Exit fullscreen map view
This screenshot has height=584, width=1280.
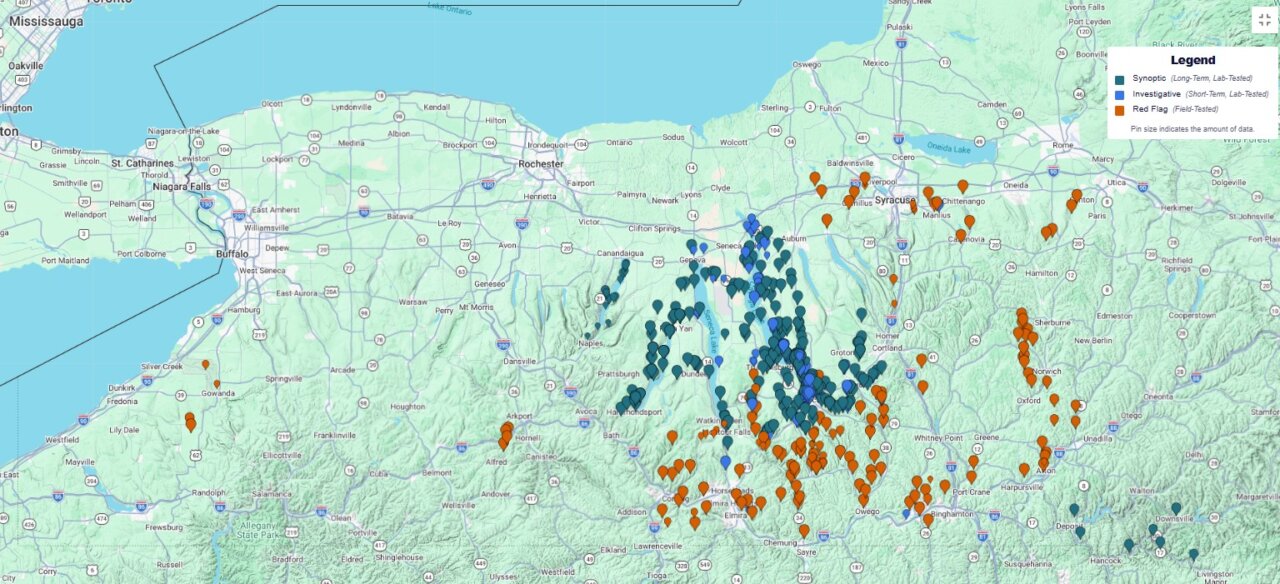(1264, 20)
